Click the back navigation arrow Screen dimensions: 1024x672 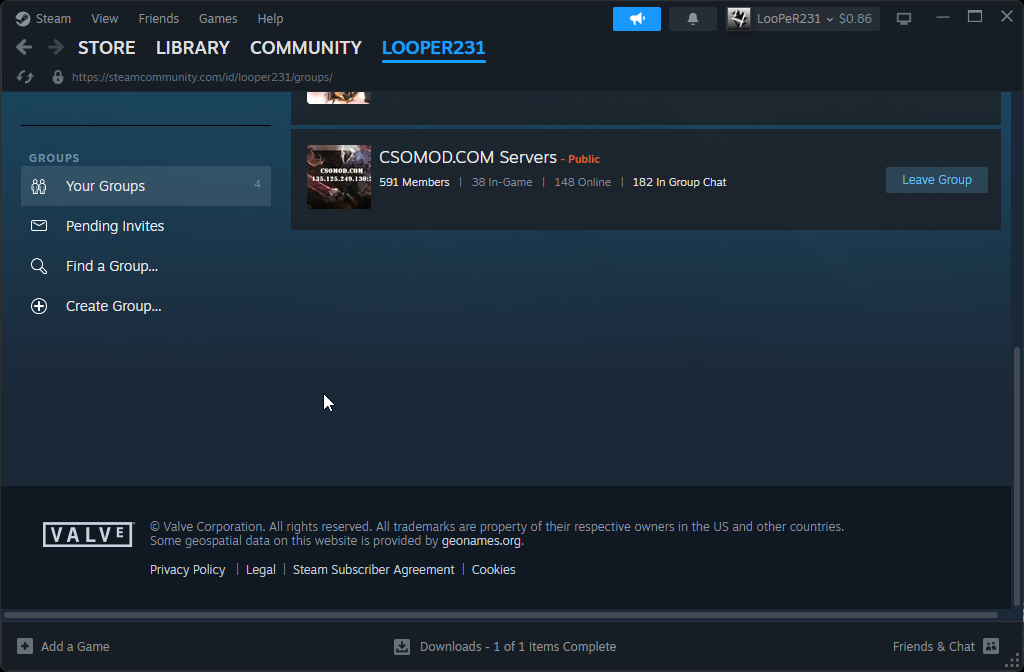(24, 48)
